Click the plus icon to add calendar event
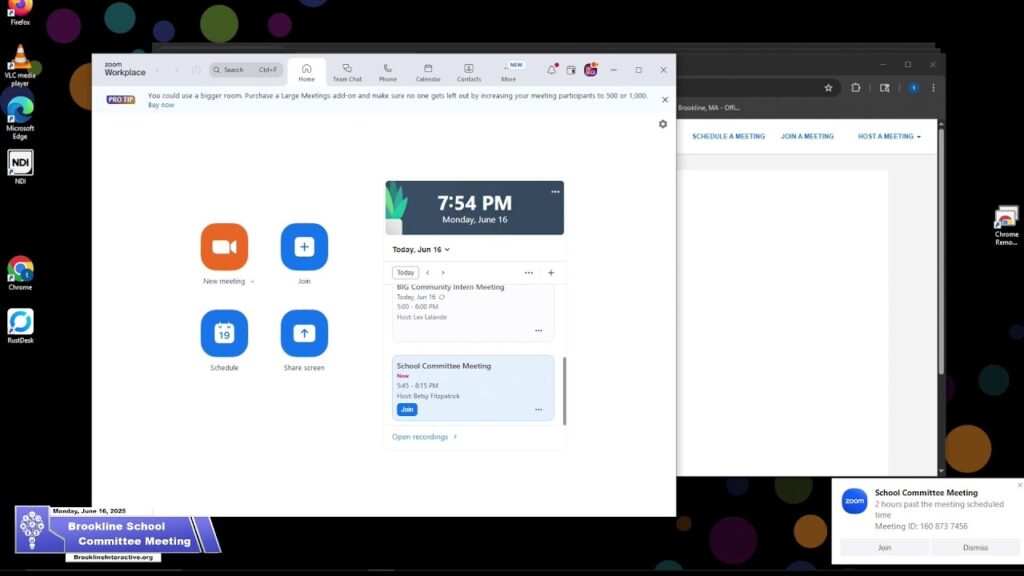The image size is (1024, 576). tap(550, 273)
